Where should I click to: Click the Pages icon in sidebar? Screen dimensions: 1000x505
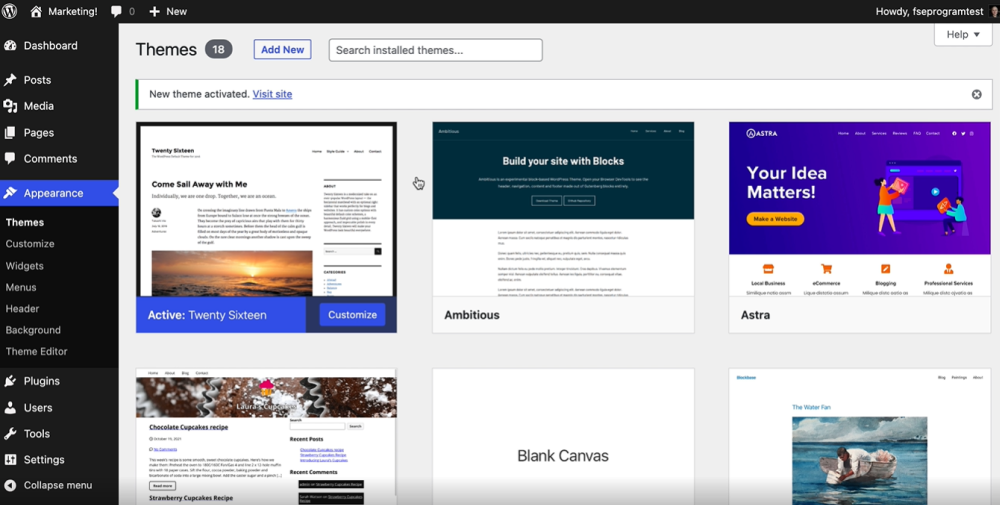(10, 133)
